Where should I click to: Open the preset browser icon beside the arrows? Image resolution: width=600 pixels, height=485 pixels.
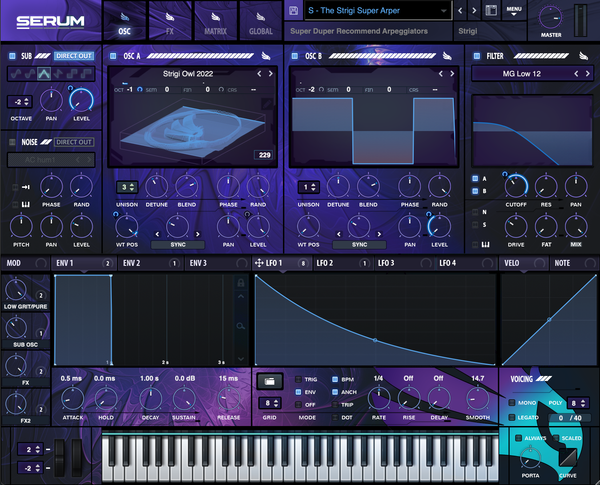click(491, 11)
